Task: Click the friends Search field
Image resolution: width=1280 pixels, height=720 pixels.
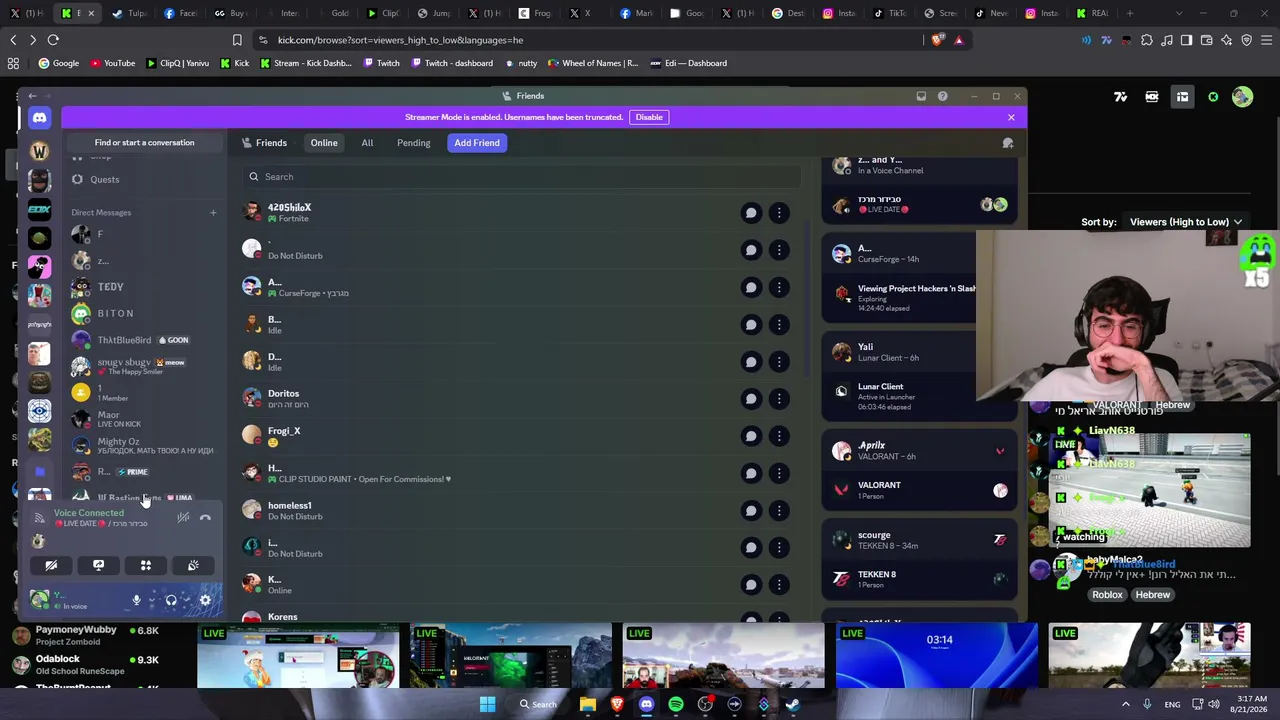Action: [x=522, y=177]
